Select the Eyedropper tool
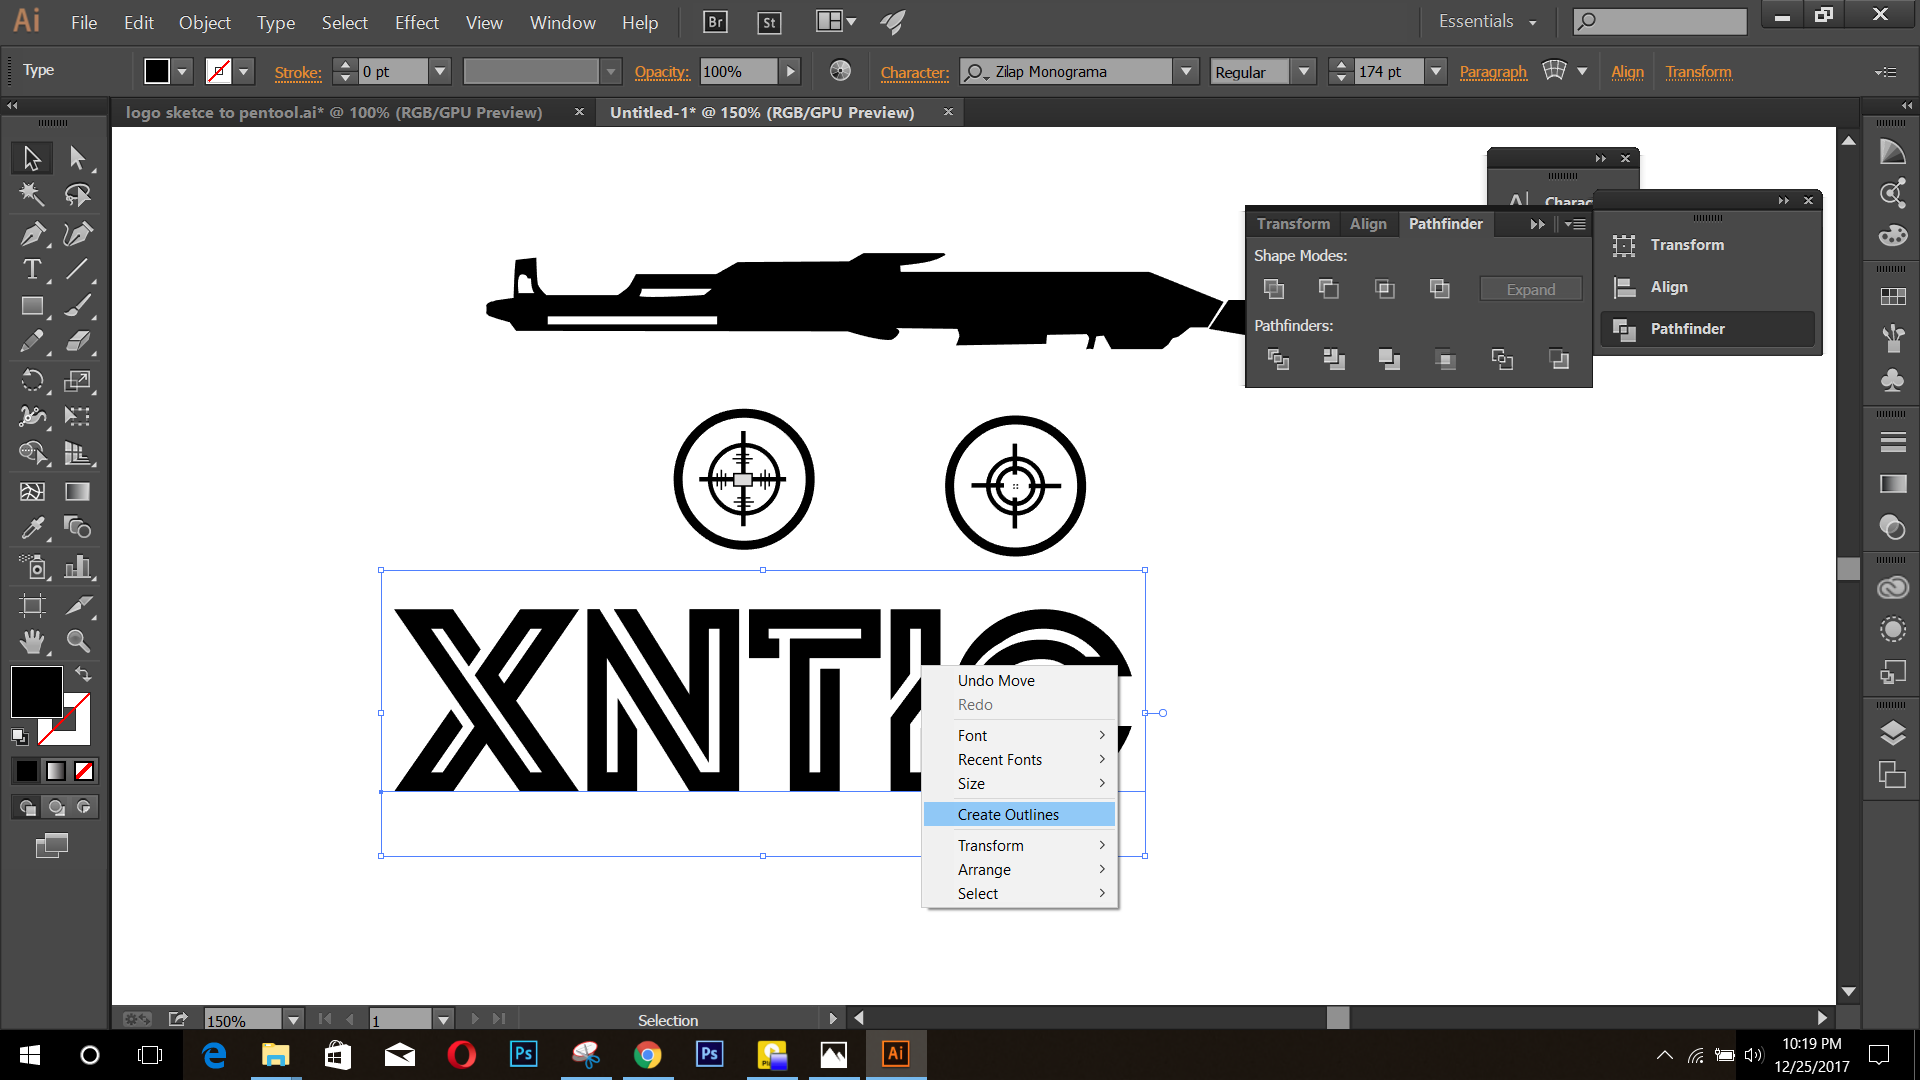The image size is (1920, 1080). [x=32, y=528]
